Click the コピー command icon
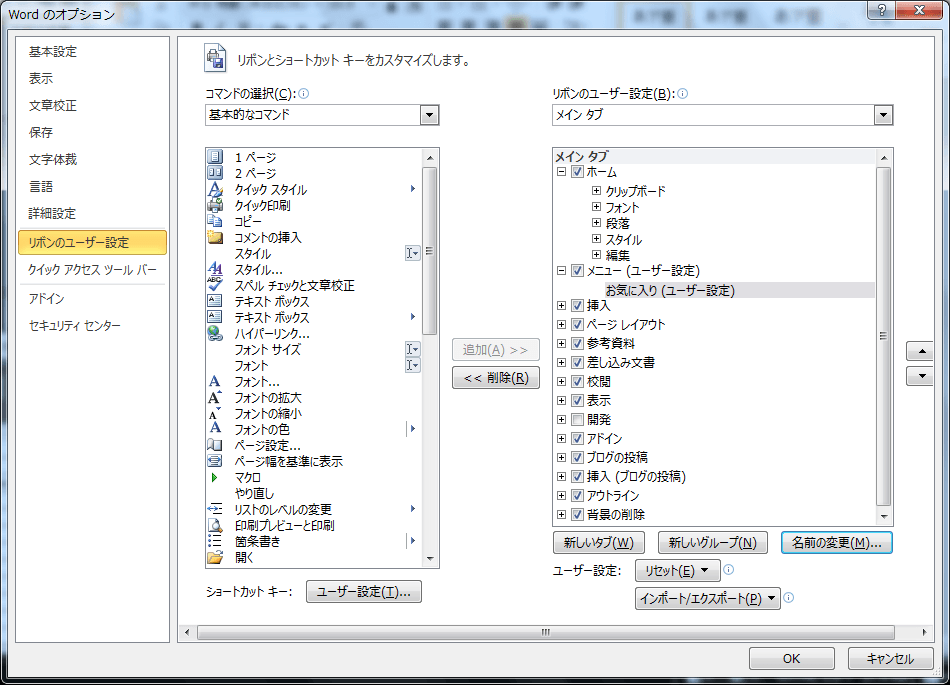This screenshot has width=950, height=685. (215, 221)
